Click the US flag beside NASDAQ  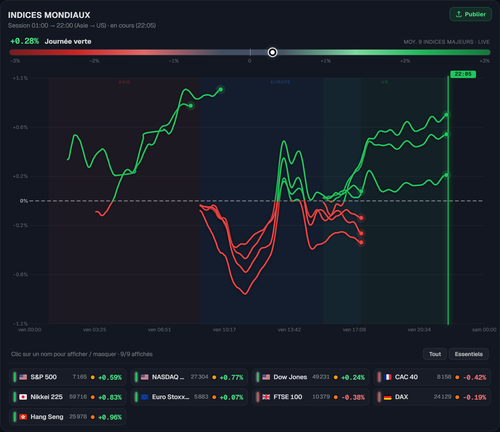[144, 377]
